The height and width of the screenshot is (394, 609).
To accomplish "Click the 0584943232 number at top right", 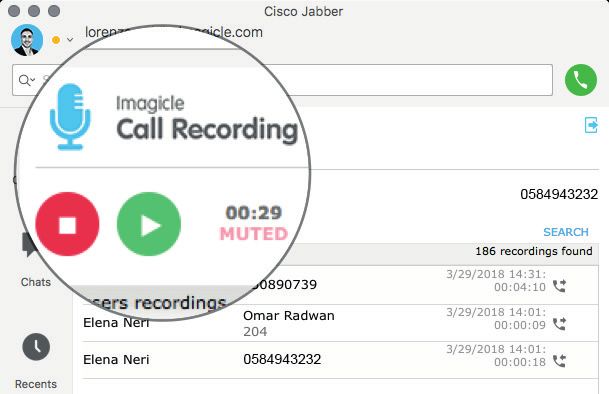I will [x=559, y=194].
